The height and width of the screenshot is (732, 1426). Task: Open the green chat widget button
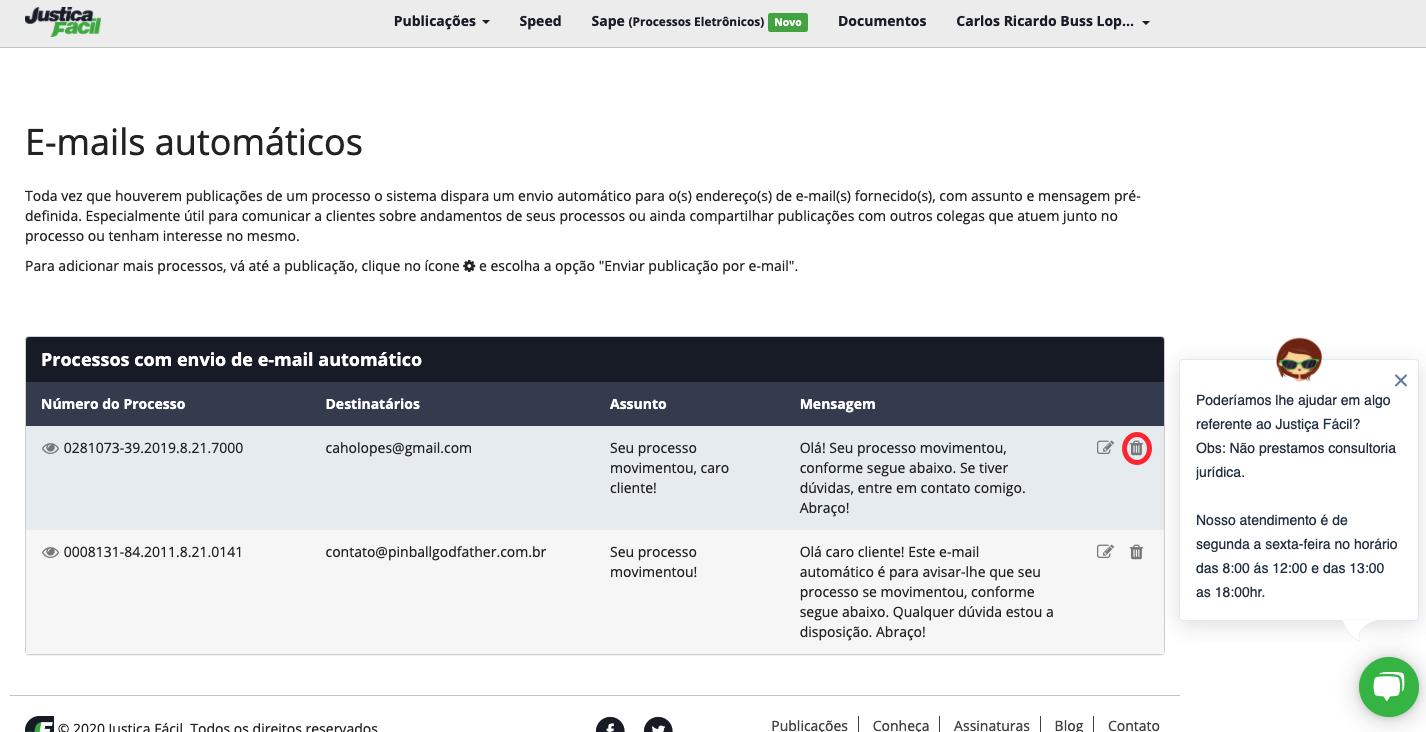click(1389, 687)
